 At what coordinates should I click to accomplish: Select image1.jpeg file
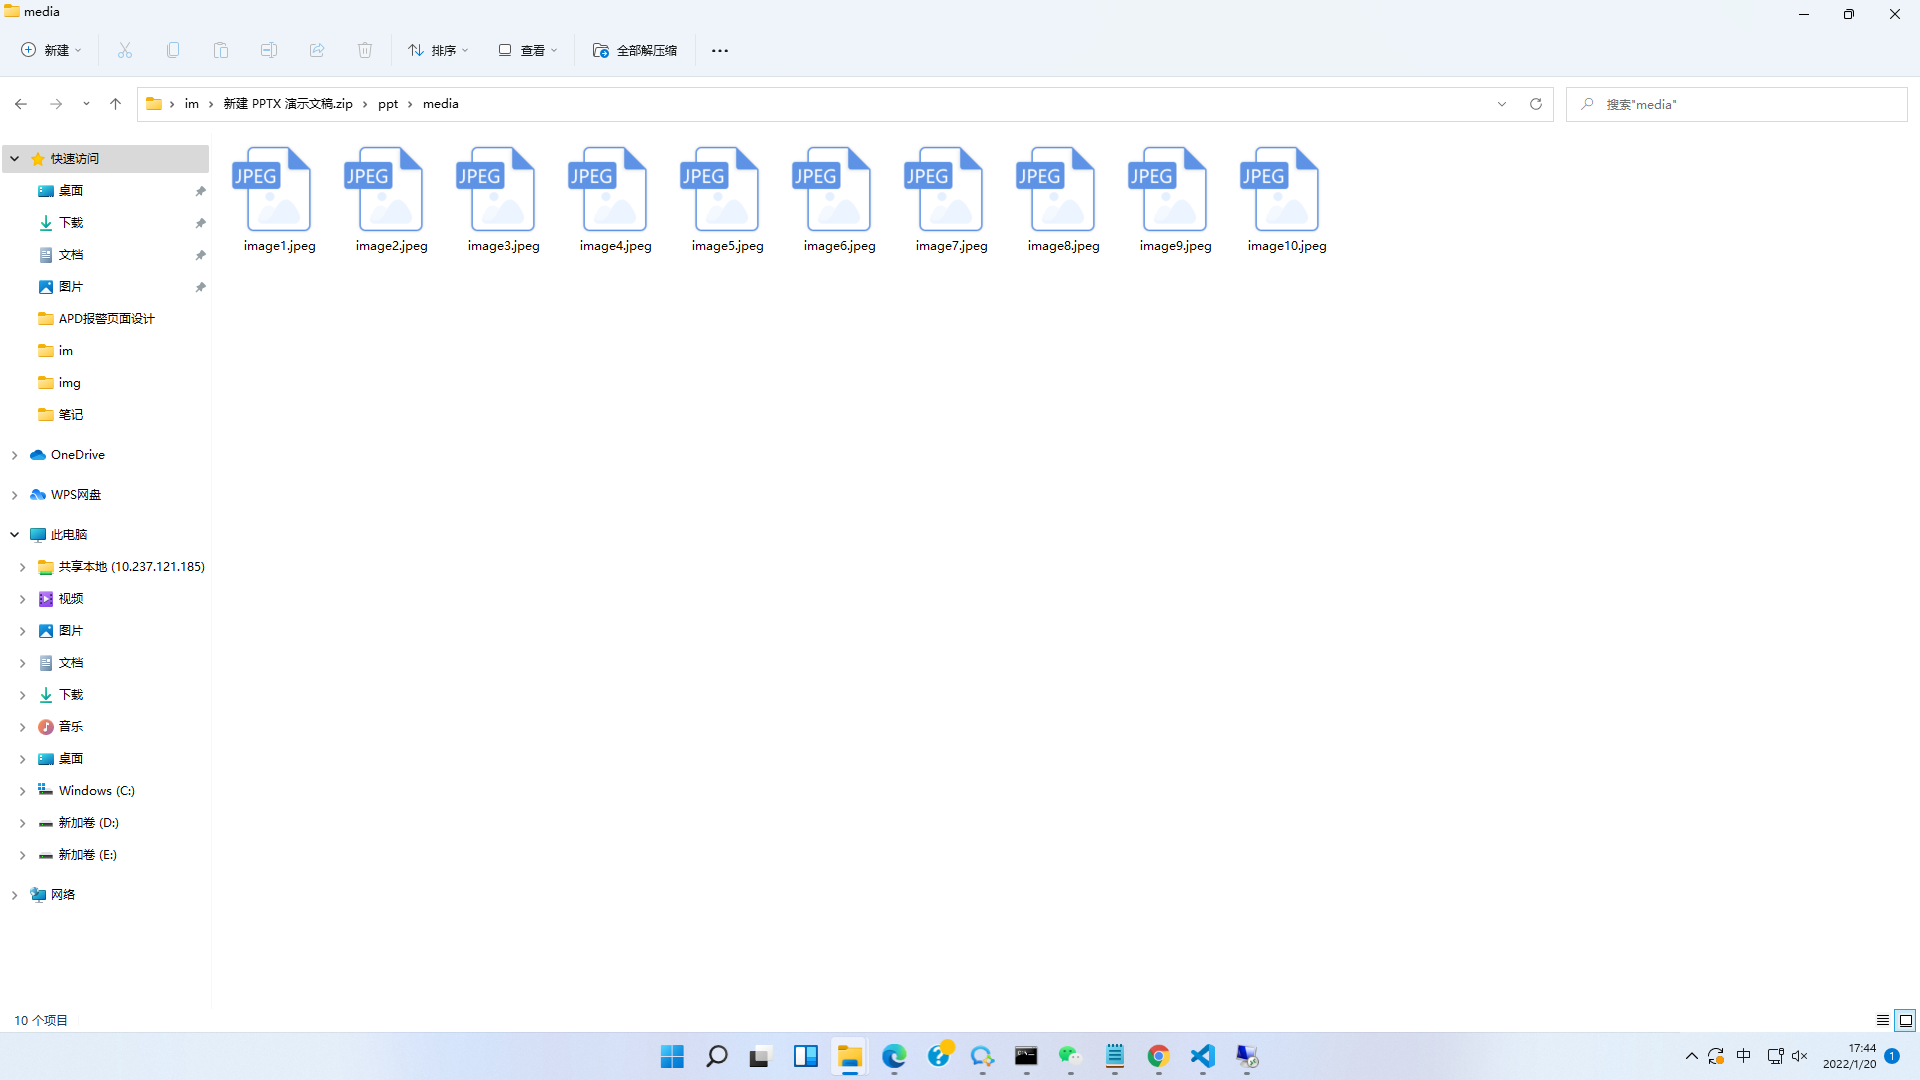(x=280, y=200)
